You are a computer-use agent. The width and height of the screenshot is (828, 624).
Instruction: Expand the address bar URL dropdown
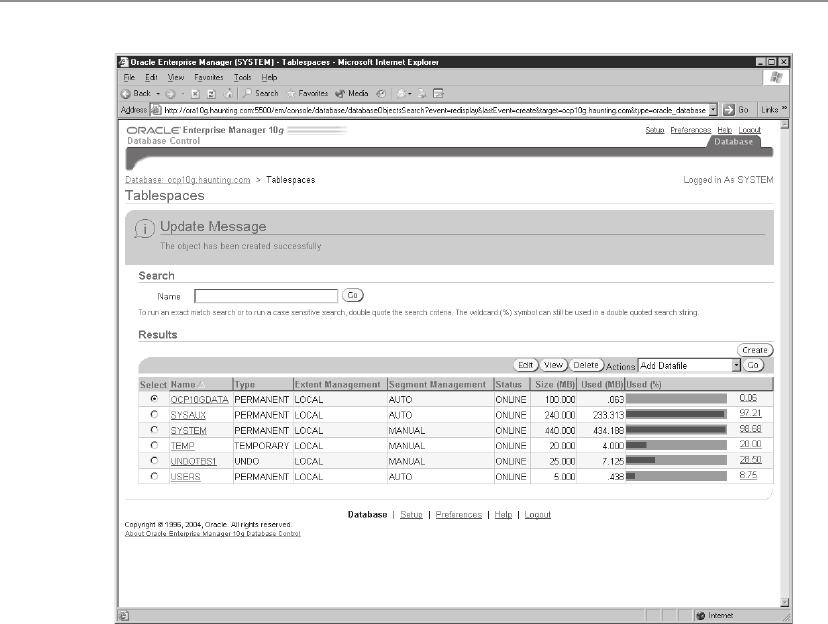pyautogui.click(x=713, y=110)
